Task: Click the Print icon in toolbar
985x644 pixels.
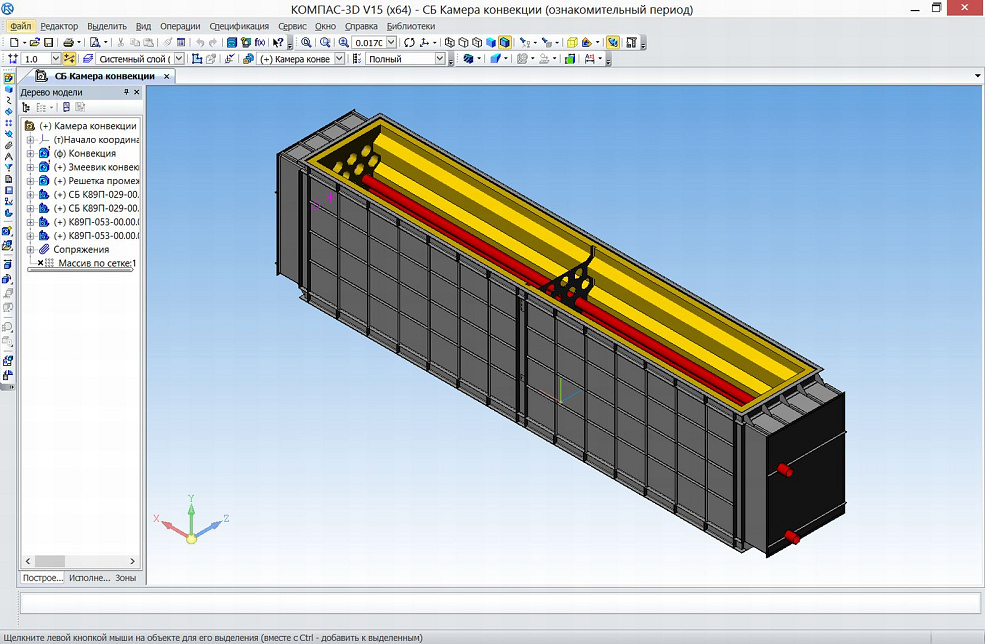Action: click(67, 43)
